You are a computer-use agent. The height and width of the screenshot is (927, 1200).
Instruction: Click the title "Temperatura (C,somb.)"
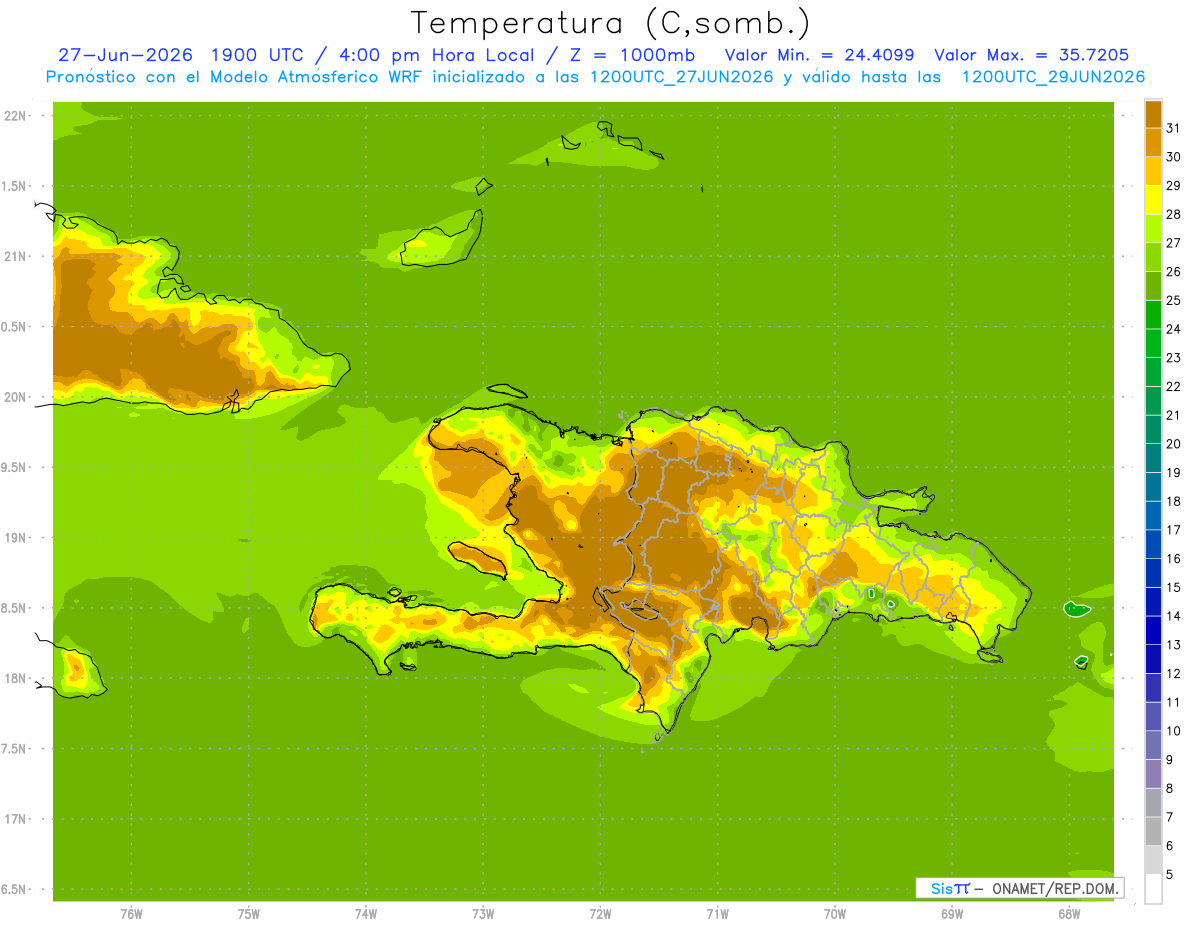pyautogui.click(x=610, y=23)
